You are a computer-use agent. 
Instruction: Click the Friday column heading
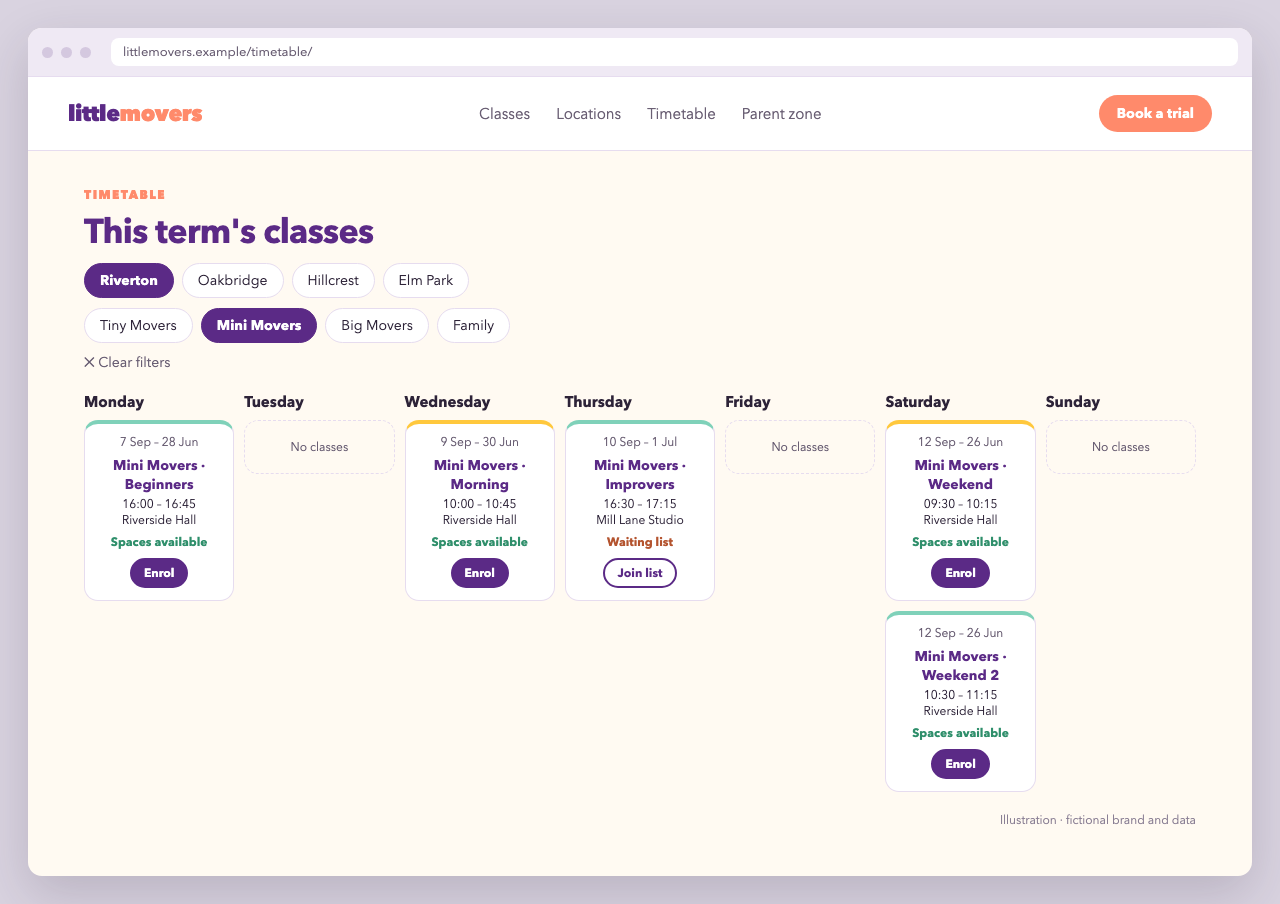click(x=748, y=402)
